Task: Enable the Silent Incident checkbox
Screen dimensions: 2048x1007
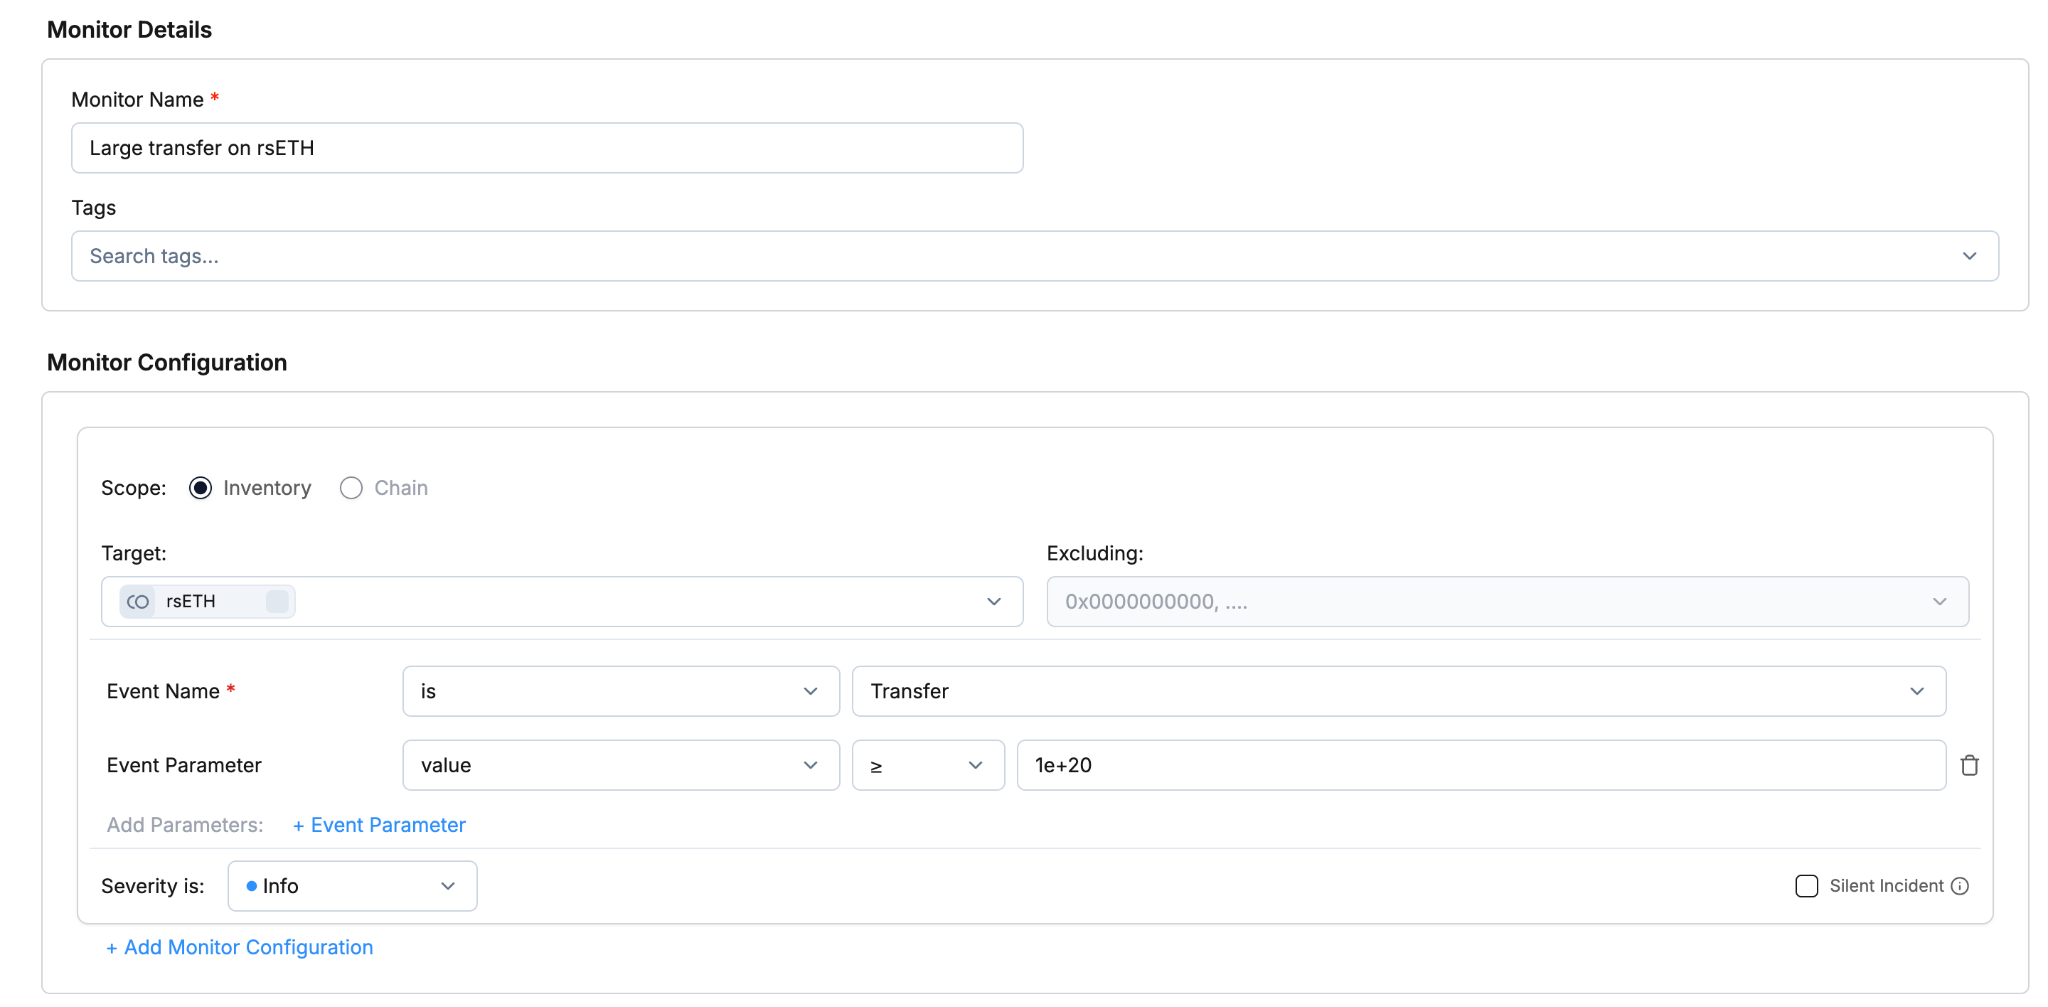Action: pos(1806,886)
